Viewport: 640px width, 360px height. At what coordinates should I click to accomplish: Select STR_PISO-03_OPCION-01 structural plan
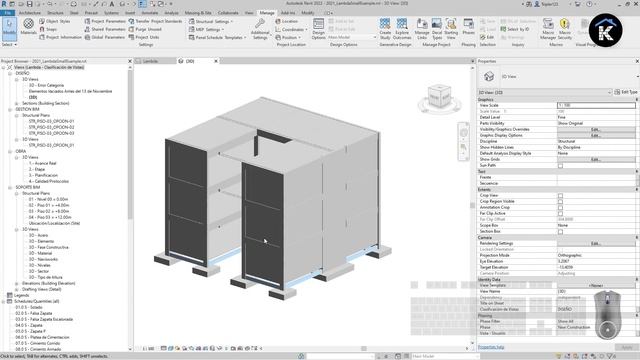(x=51, y=121)
